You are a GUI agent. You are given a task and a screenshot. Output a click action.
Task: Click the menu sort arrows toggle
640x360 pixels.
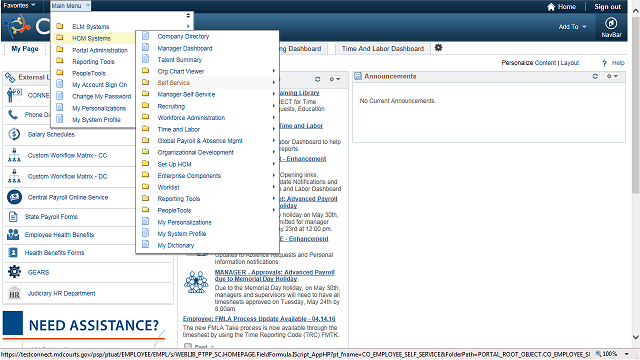188,16
